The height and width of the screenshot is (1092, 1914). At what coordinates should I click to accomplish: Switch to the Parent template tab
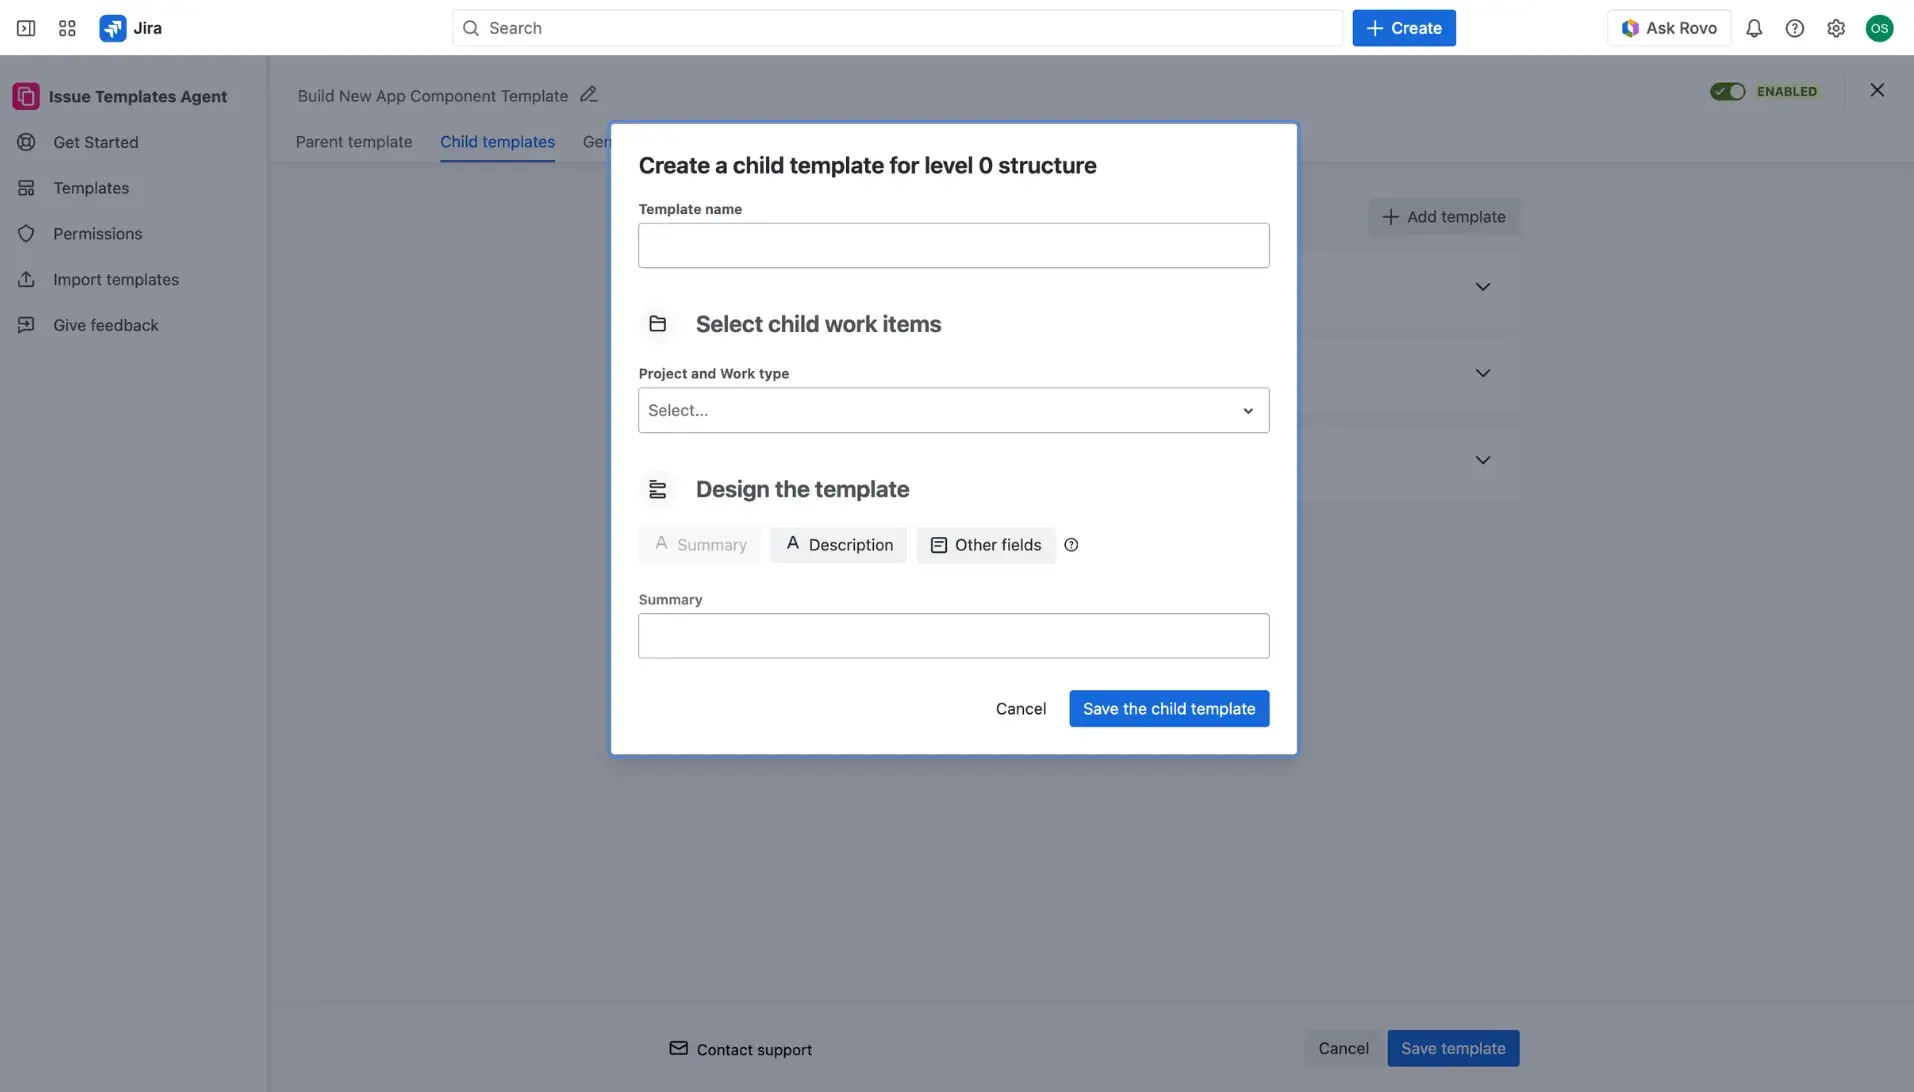click(353, 141)
